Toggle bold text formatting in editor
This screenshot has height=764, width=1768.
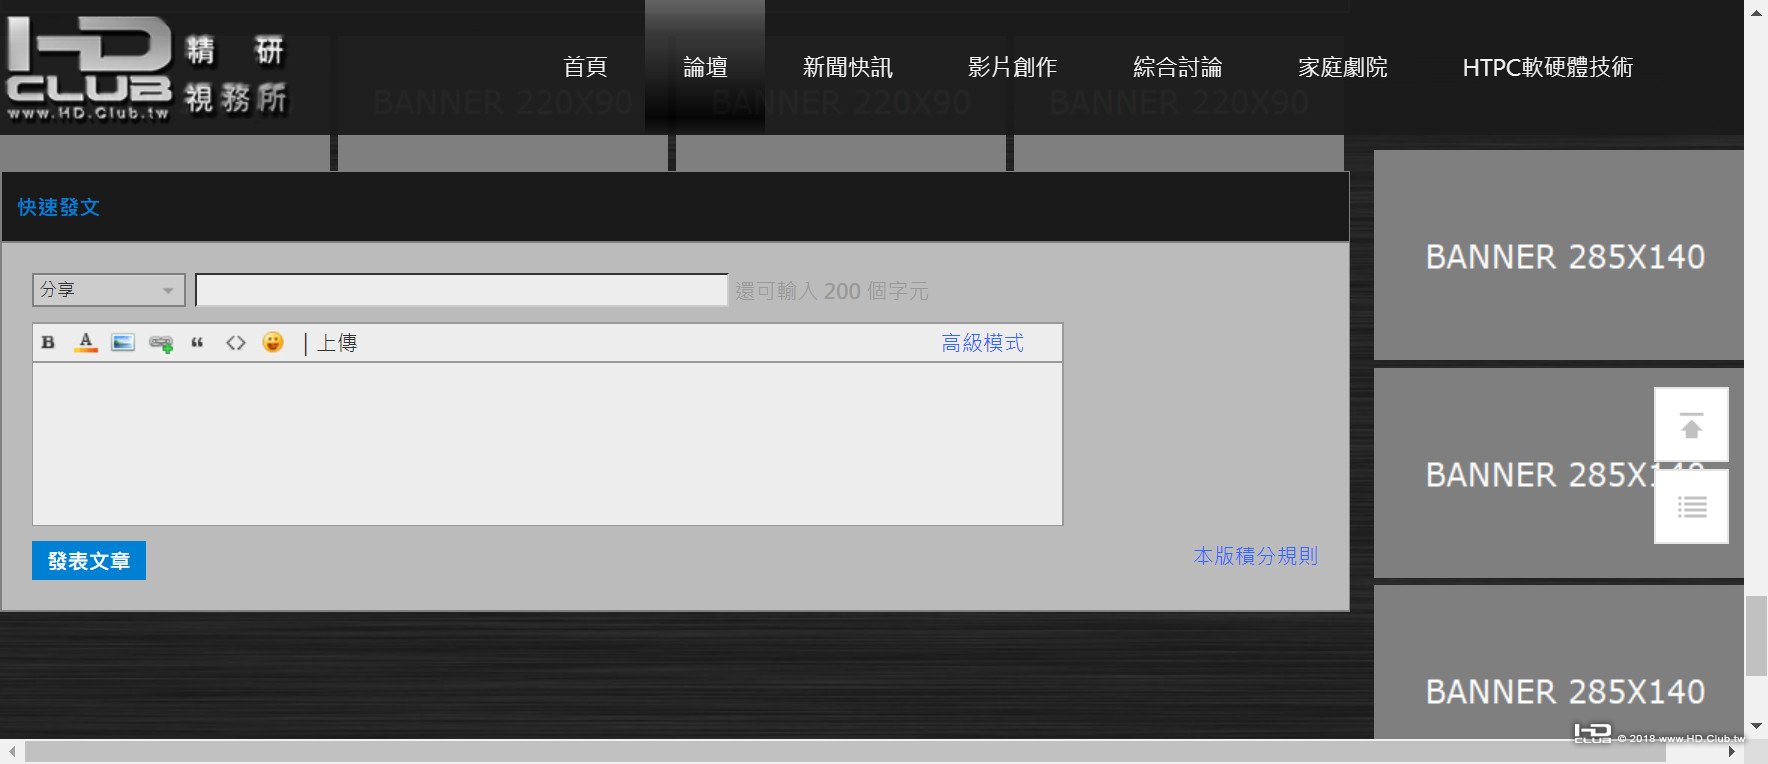point(48,342)
